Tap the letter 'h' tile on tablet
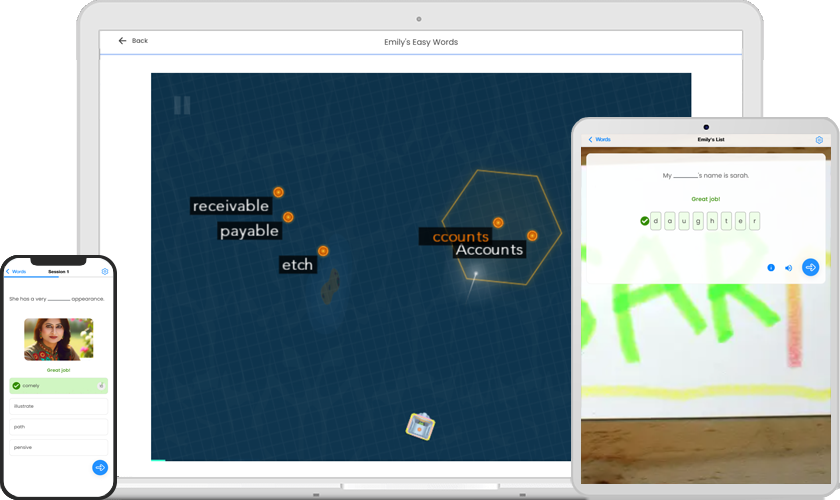840x500 pixels. (x=712, y=221)
